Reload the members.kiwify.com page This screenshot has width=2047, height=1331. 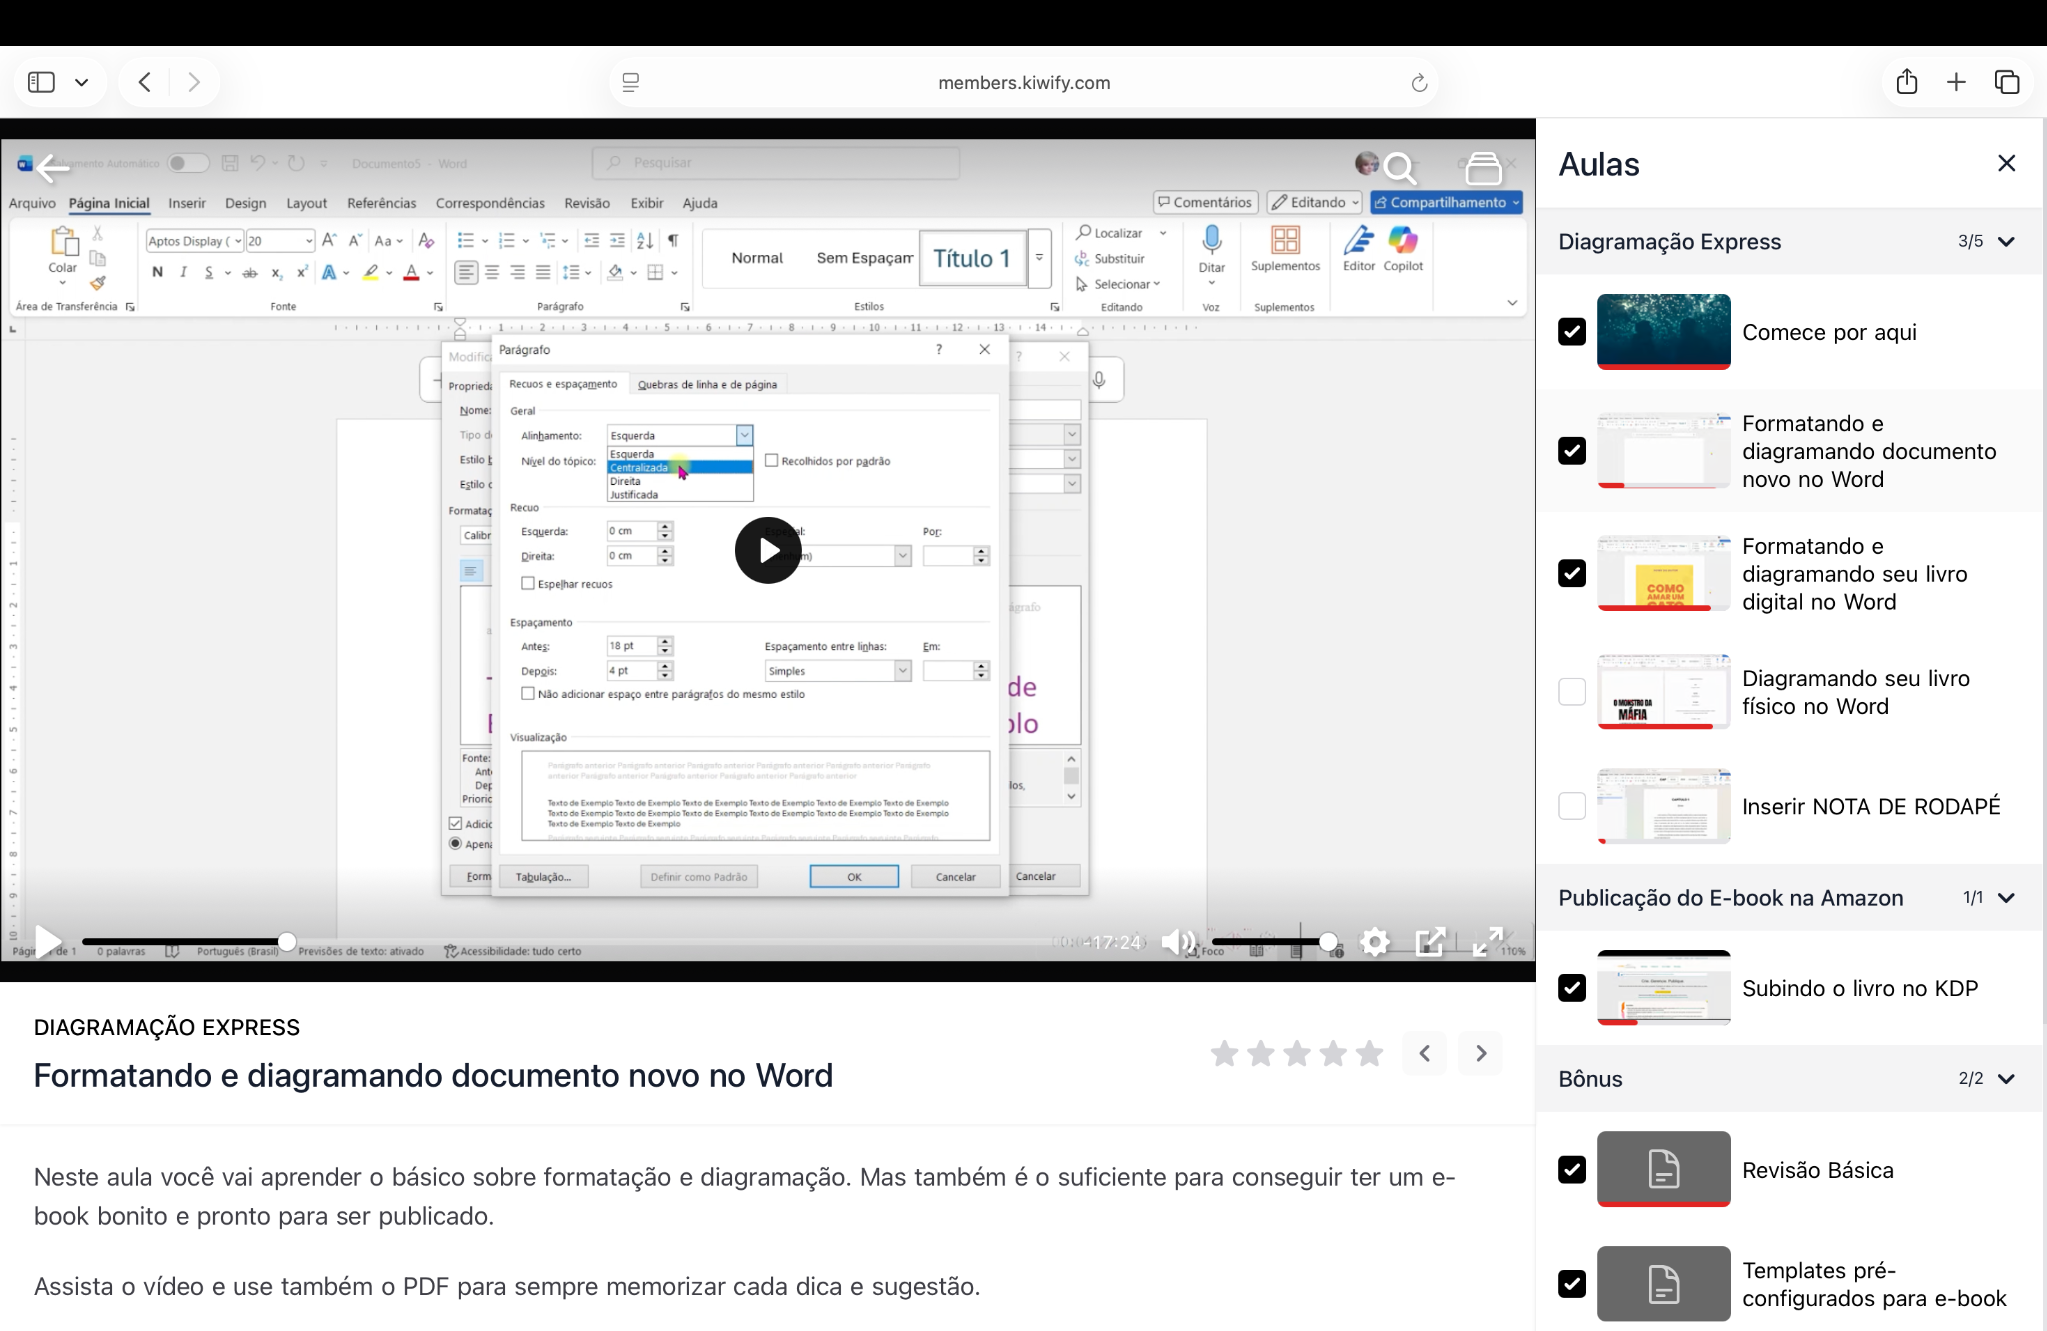point(1418,83)
